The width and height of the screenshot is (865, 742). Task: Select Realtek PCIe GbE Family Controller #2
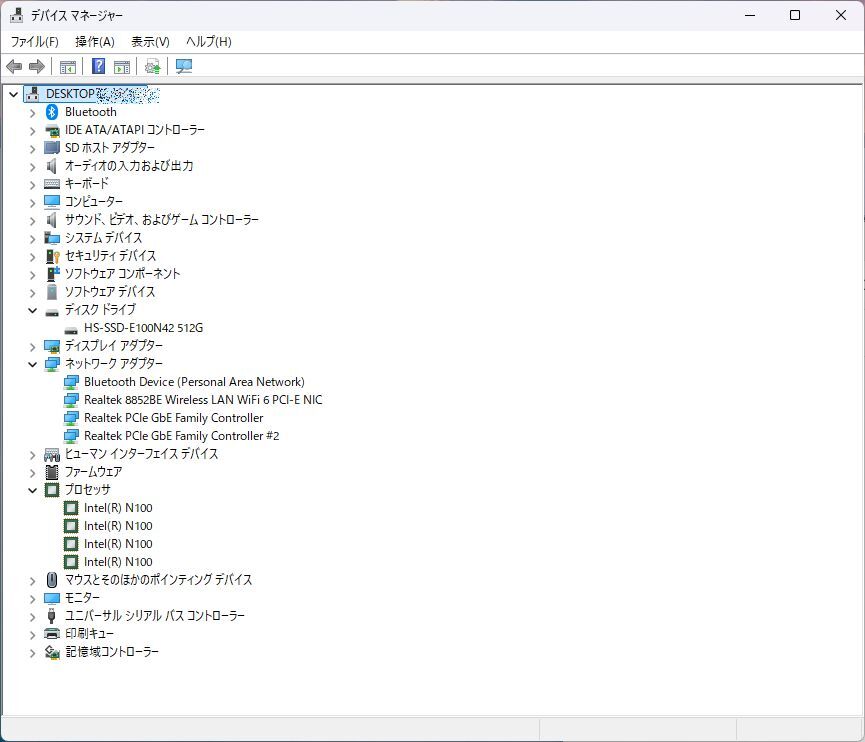click(x=181, y=436)
